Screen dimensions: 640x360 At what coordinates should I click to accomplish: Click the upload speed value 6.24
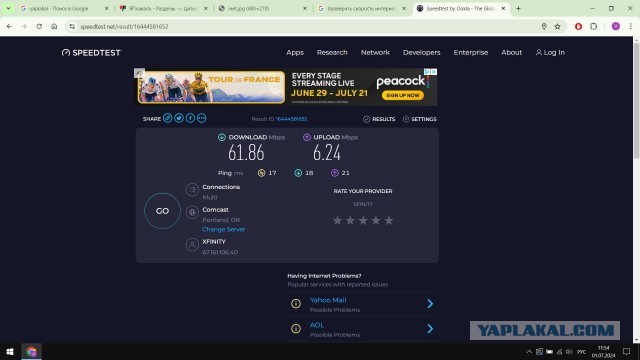(x=327, y=153)
